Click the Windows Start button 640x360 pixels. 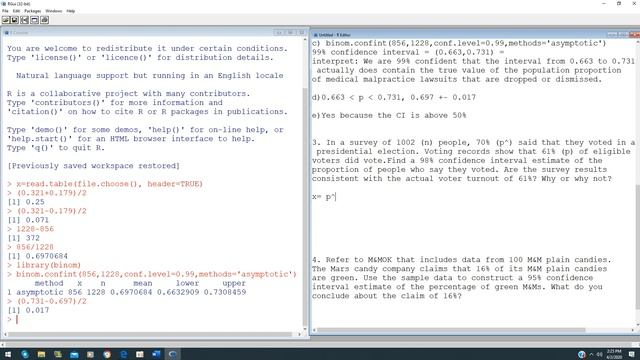[x=8, y=354]
